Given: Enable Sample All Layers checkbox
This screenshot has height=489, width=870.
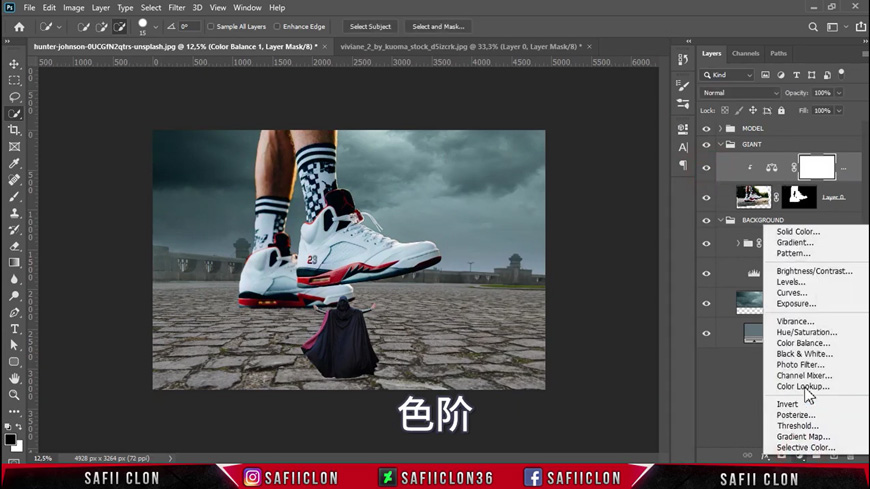Looking at the screenshot, I should point(211,27).
